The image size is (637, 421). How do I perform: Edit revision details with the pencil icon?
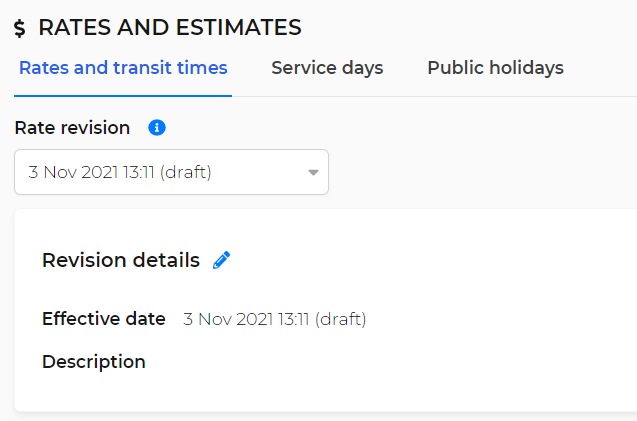[x=221, y=260]
